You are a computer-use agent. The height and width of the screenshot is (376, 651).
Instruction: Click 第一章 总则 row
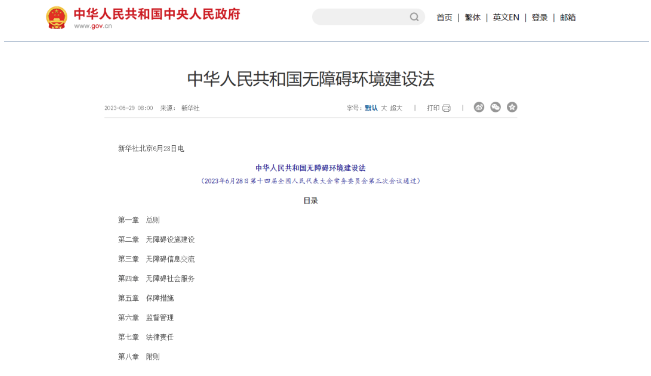point(139,220)
